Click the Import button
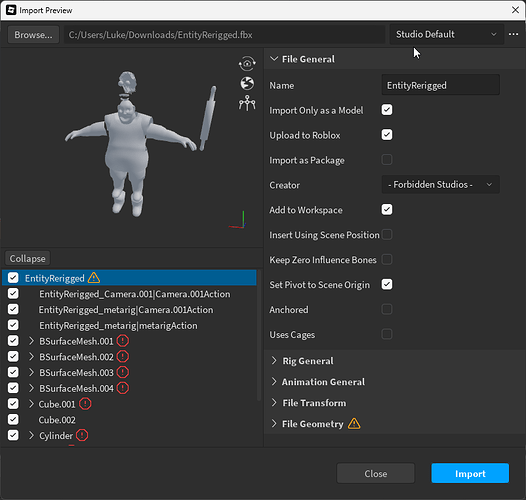This screenshot has width=526, height=500. pos(470,473)
